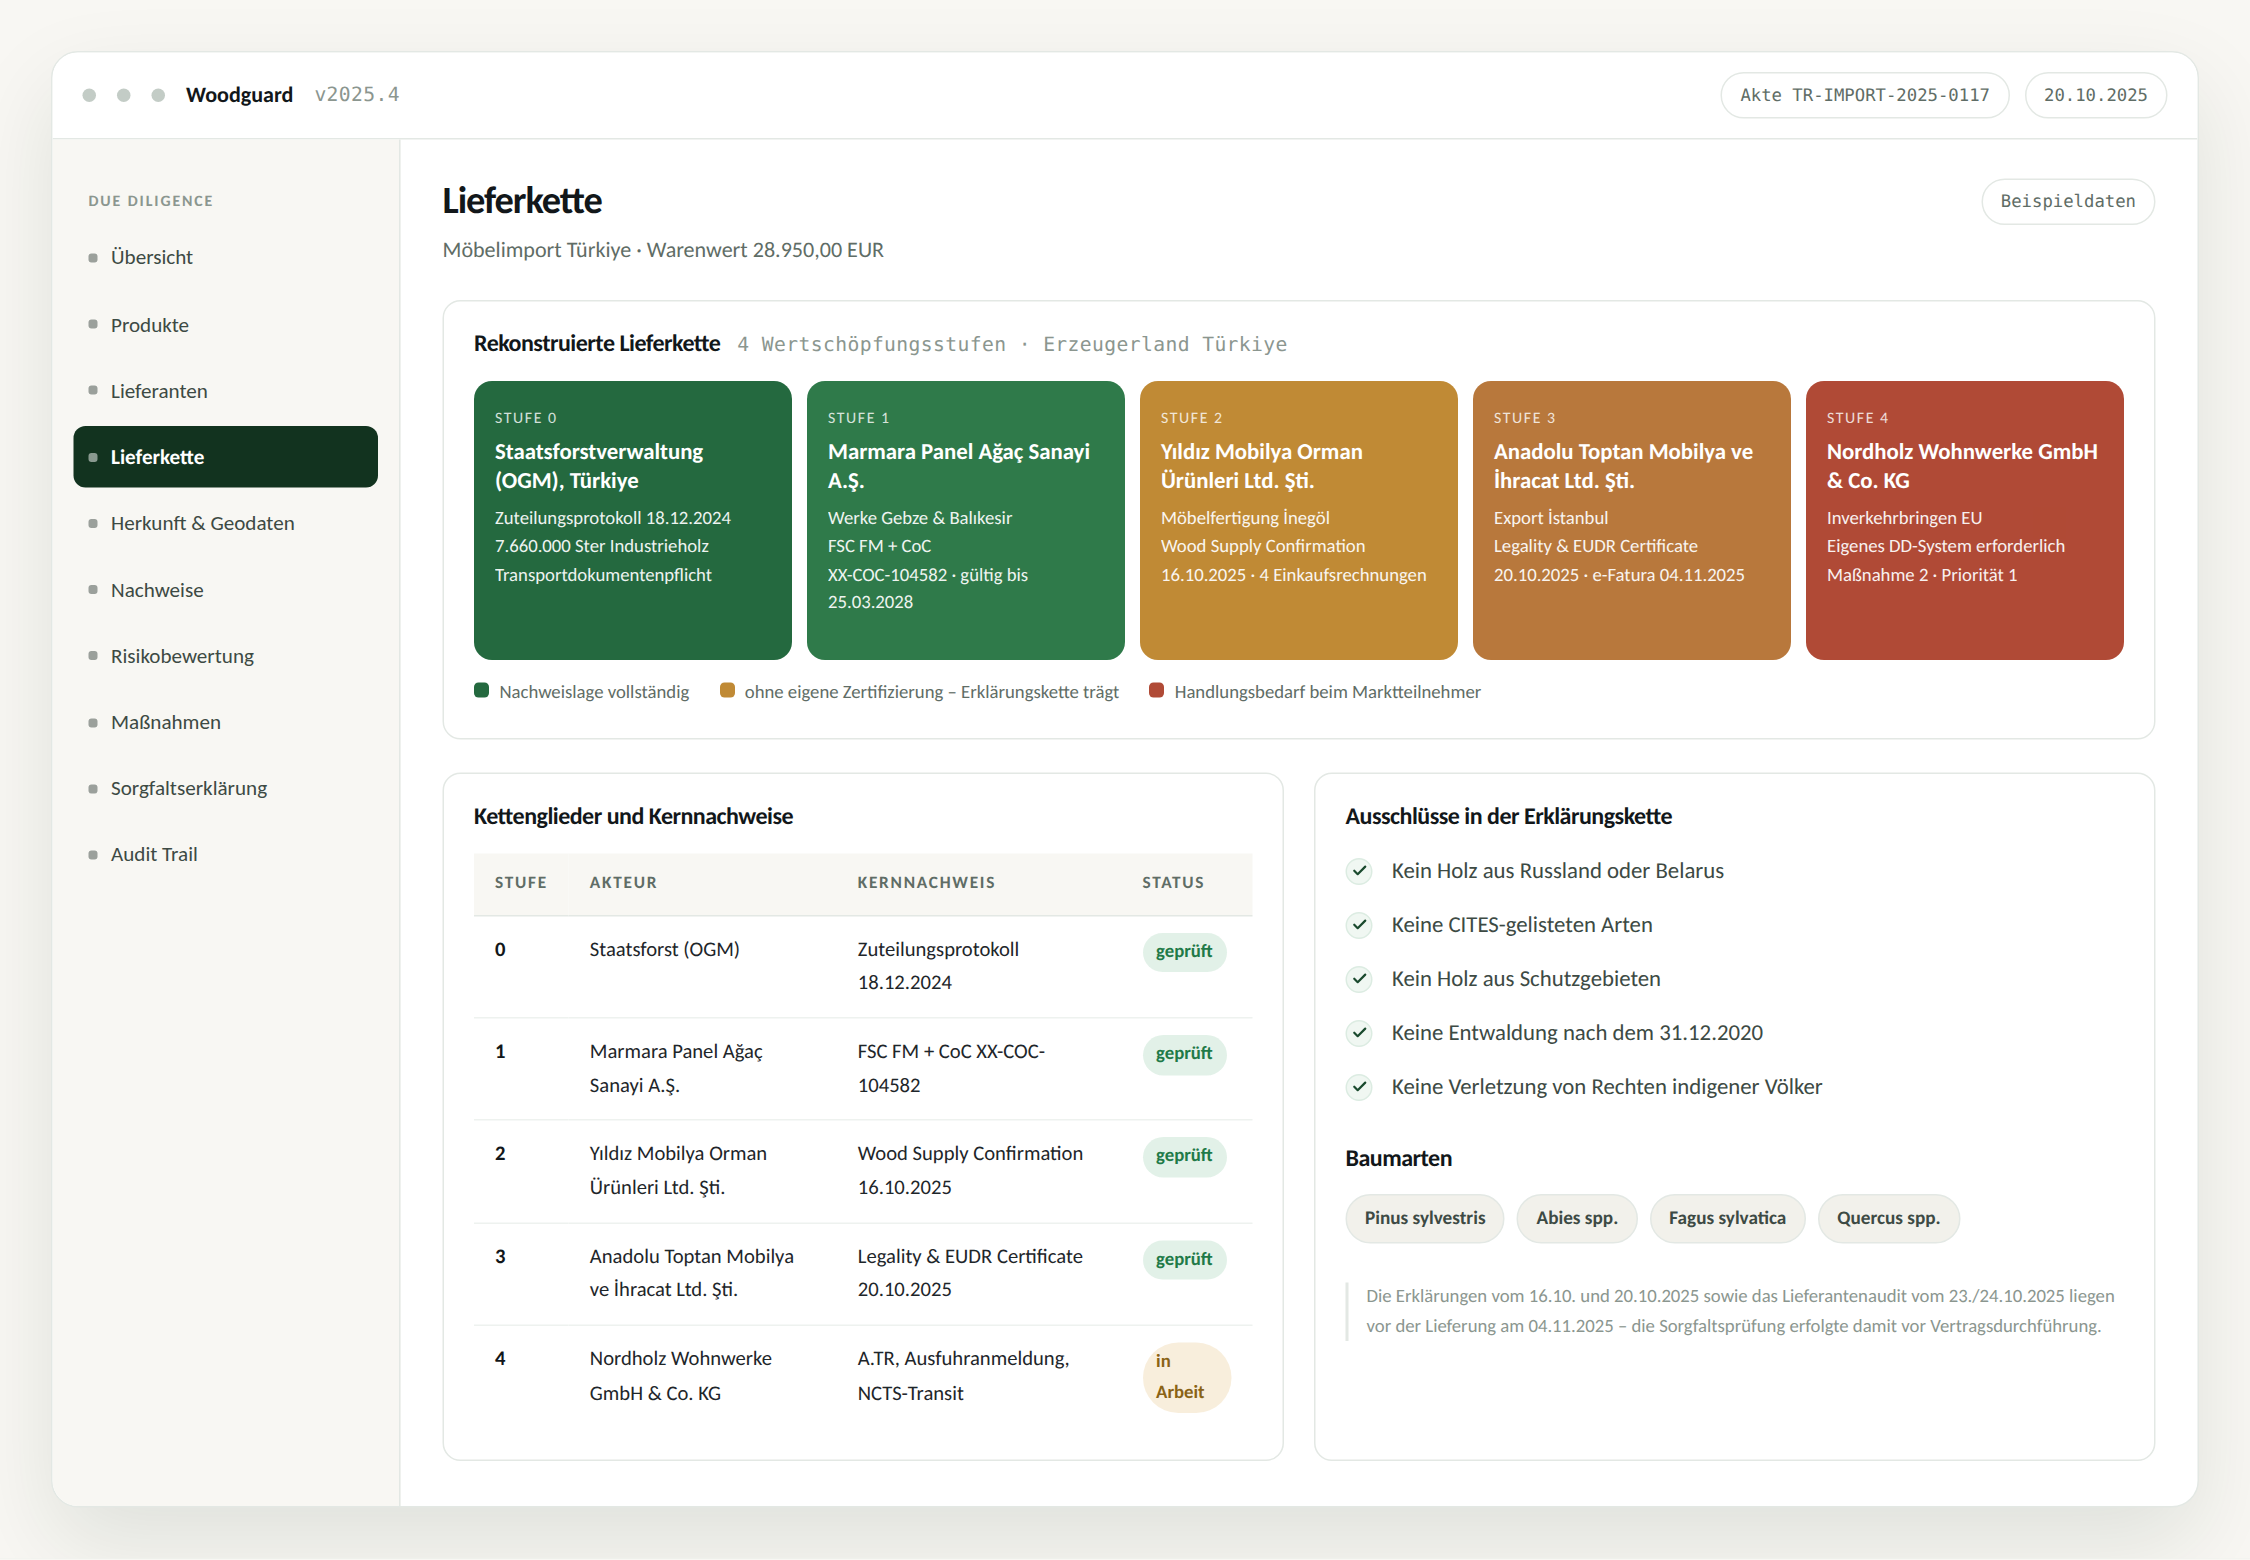
Task: Click geprüft status for Anadolu Toptan row
Action: [1184, 1260]
